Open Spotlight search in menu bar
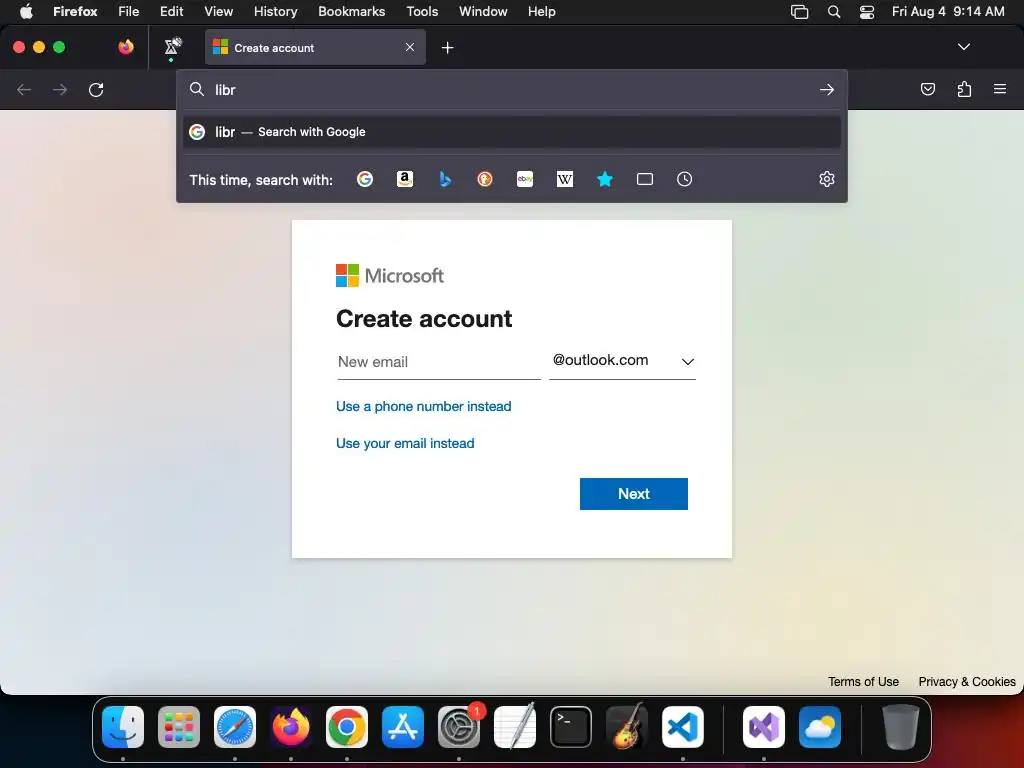1024x768 pixels. pos(834,12)
